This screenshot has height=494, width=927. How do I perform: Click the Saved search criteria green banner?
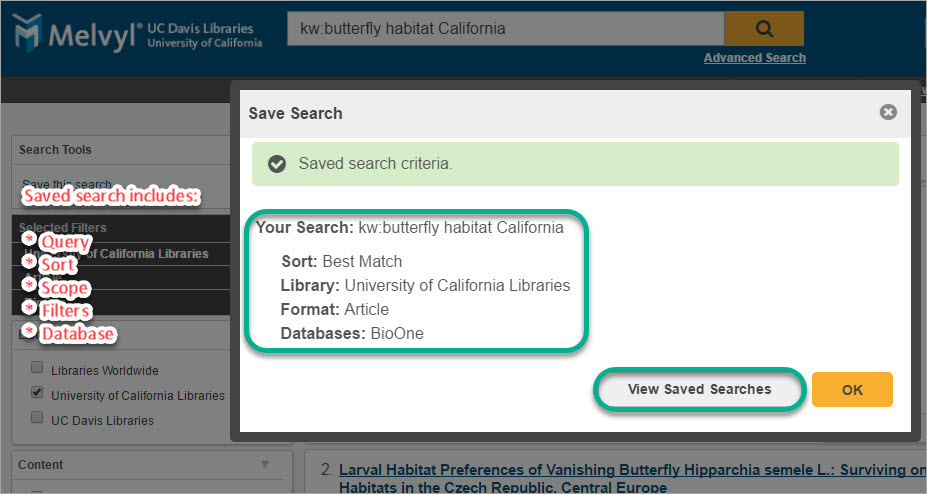(575, 164)
